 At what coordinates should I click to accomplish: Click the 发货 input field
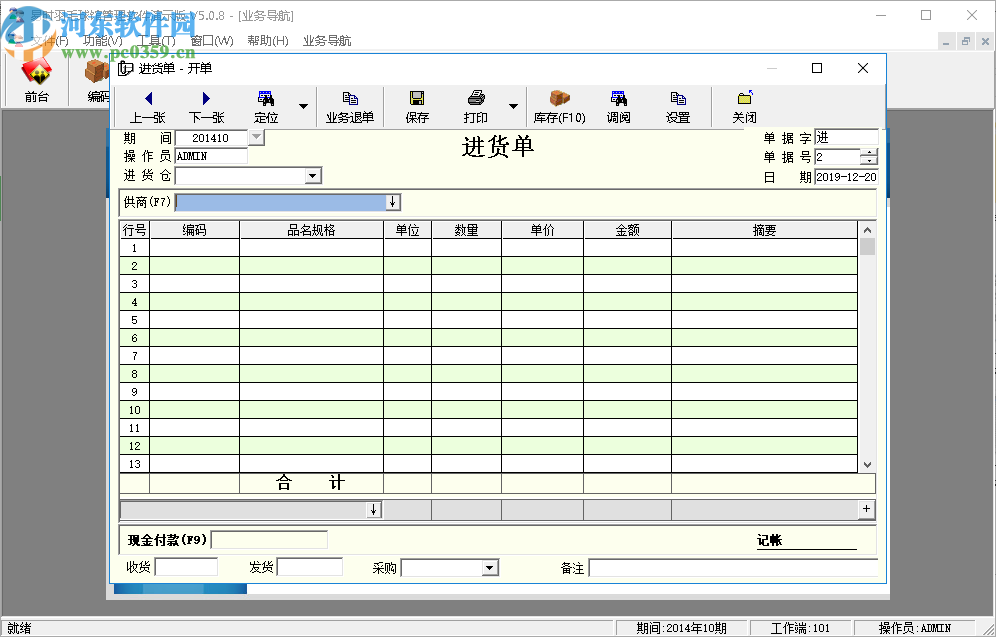[x=310, y=567]
